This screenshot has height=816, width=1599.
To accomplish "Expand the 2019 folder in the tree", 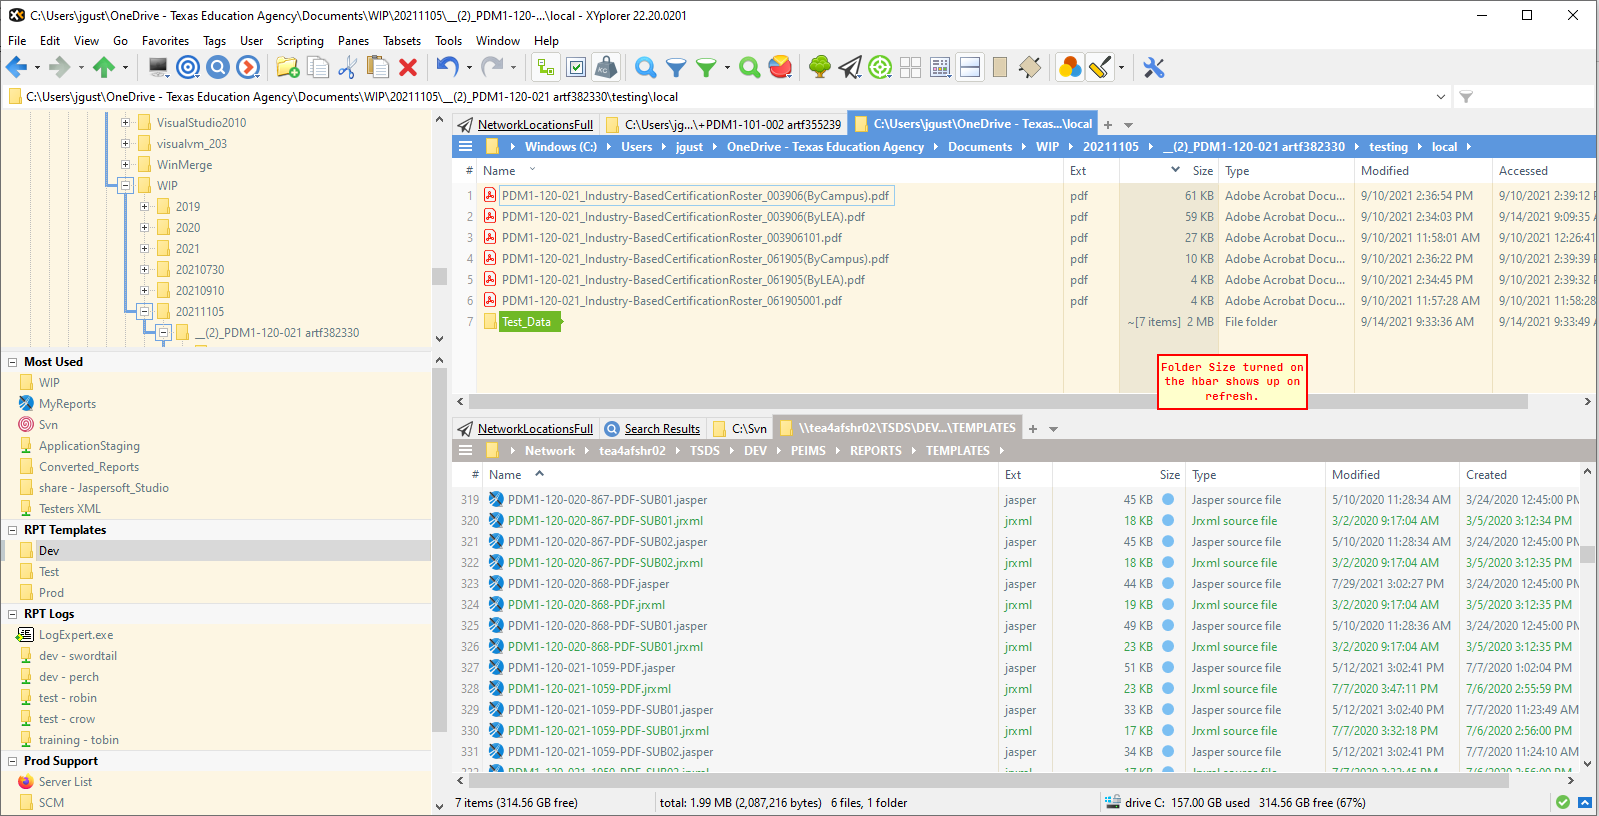I will (145, 207).
